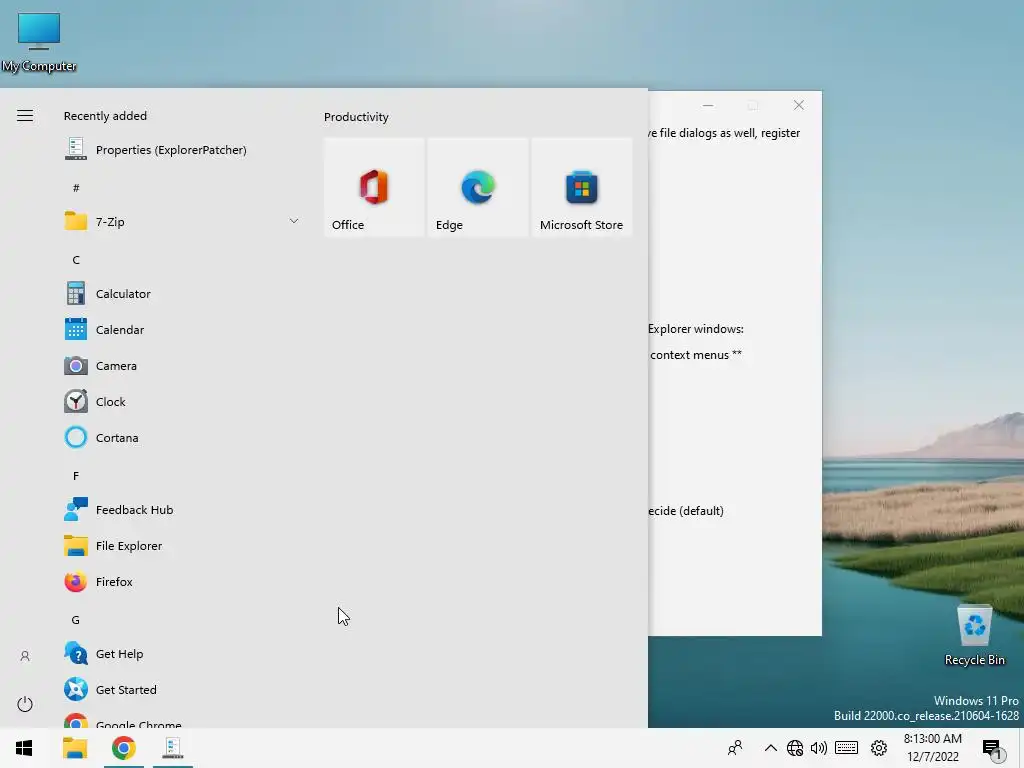Screen dimensions: 1024x768
Task: Open the 7-Zip folder entry
Action: click(x=182, y=221)
